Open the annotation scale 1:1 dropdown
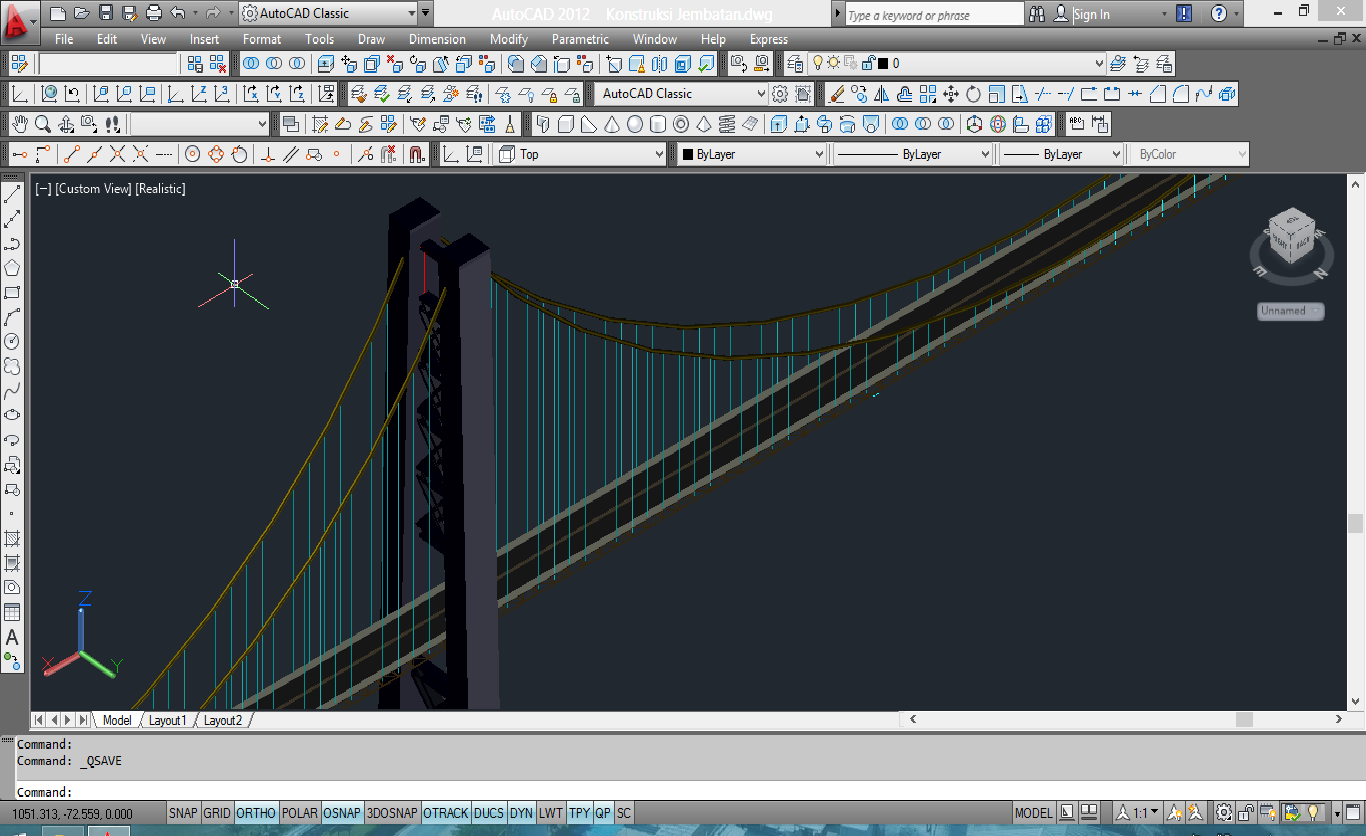1366x836 pixels. point(1140,813)
